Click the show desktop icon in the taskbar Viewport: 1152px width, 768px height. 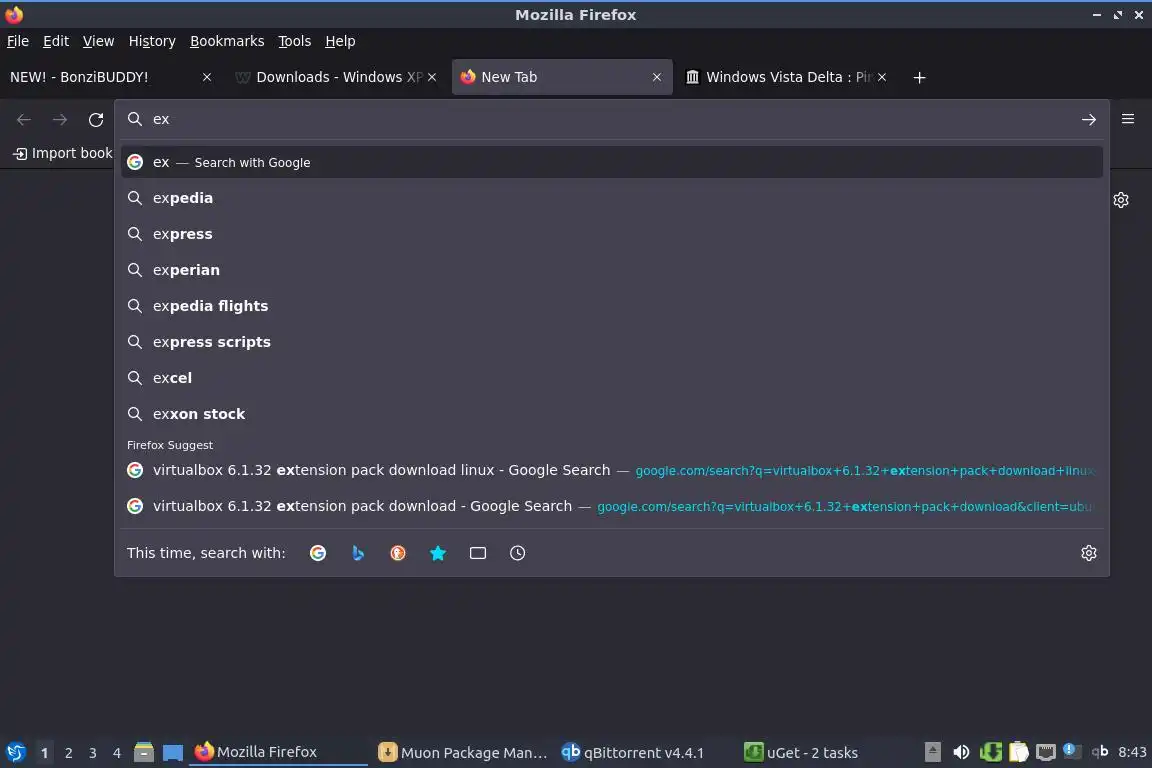tap(173, 753)
